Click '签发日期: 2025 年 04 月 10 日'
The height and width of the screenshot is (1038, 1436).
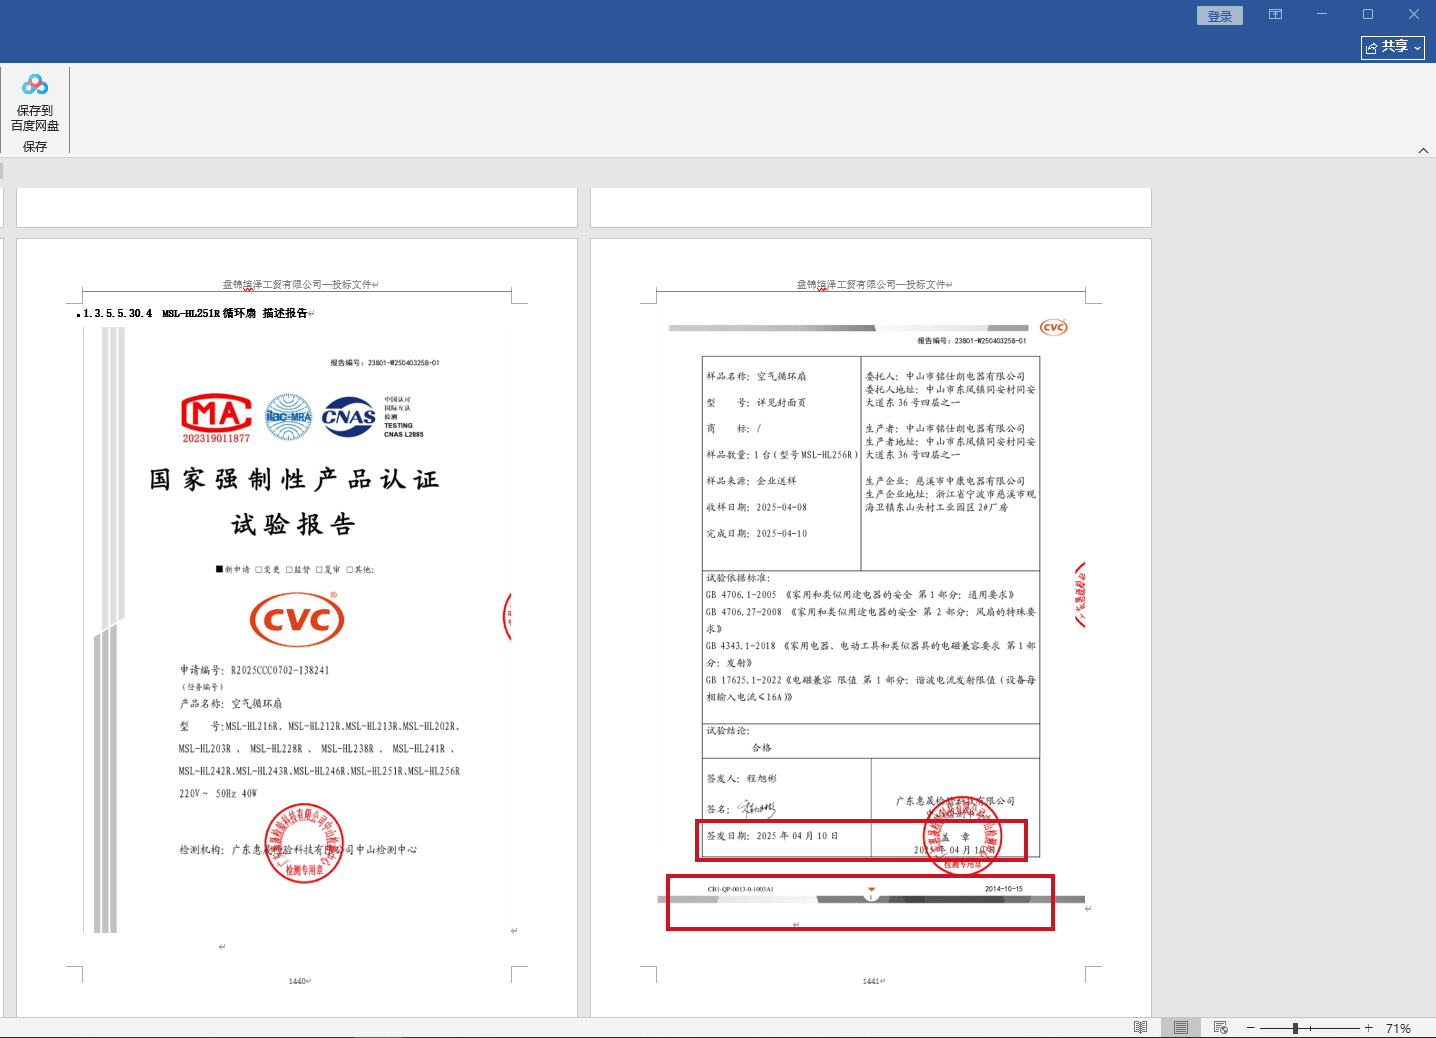click(x=772, y=836)
